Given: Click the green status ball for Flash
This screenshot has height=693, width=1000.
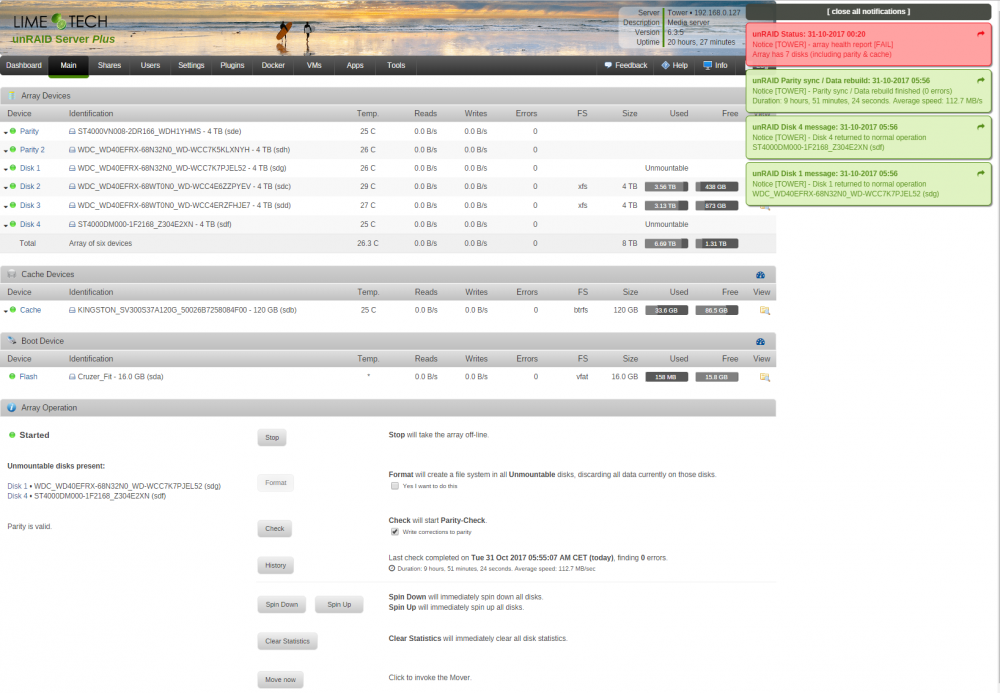Looking at the screenshot, I should coord(12,377).
